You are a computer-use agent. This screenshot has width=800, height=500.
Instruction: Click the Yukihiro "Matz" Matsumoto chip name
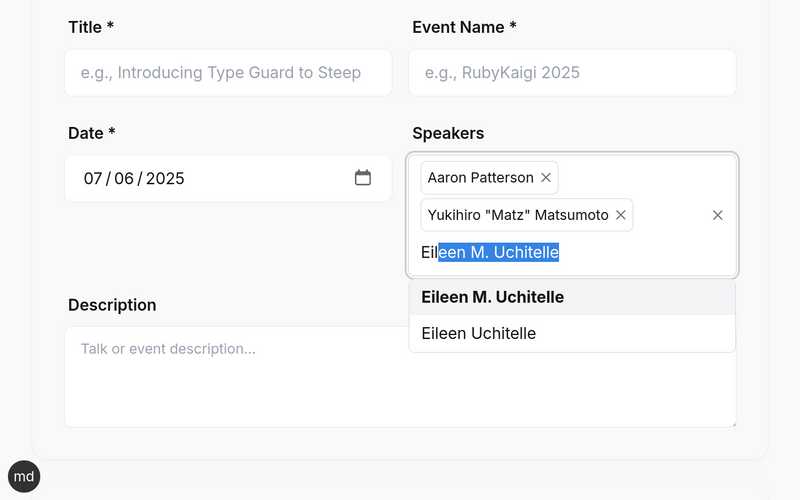click(517, 215)
